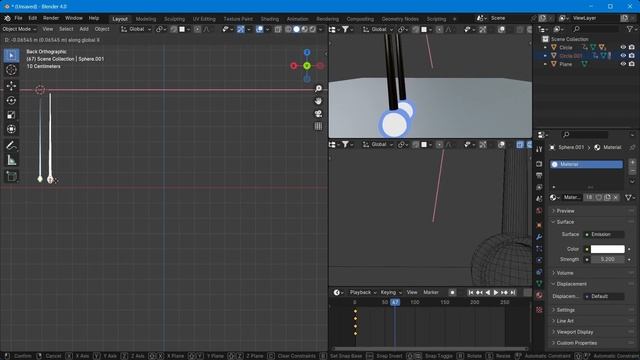This screenshot has width=640, height=360.
Task: Open the Render menu
Action: coord(51,18)
